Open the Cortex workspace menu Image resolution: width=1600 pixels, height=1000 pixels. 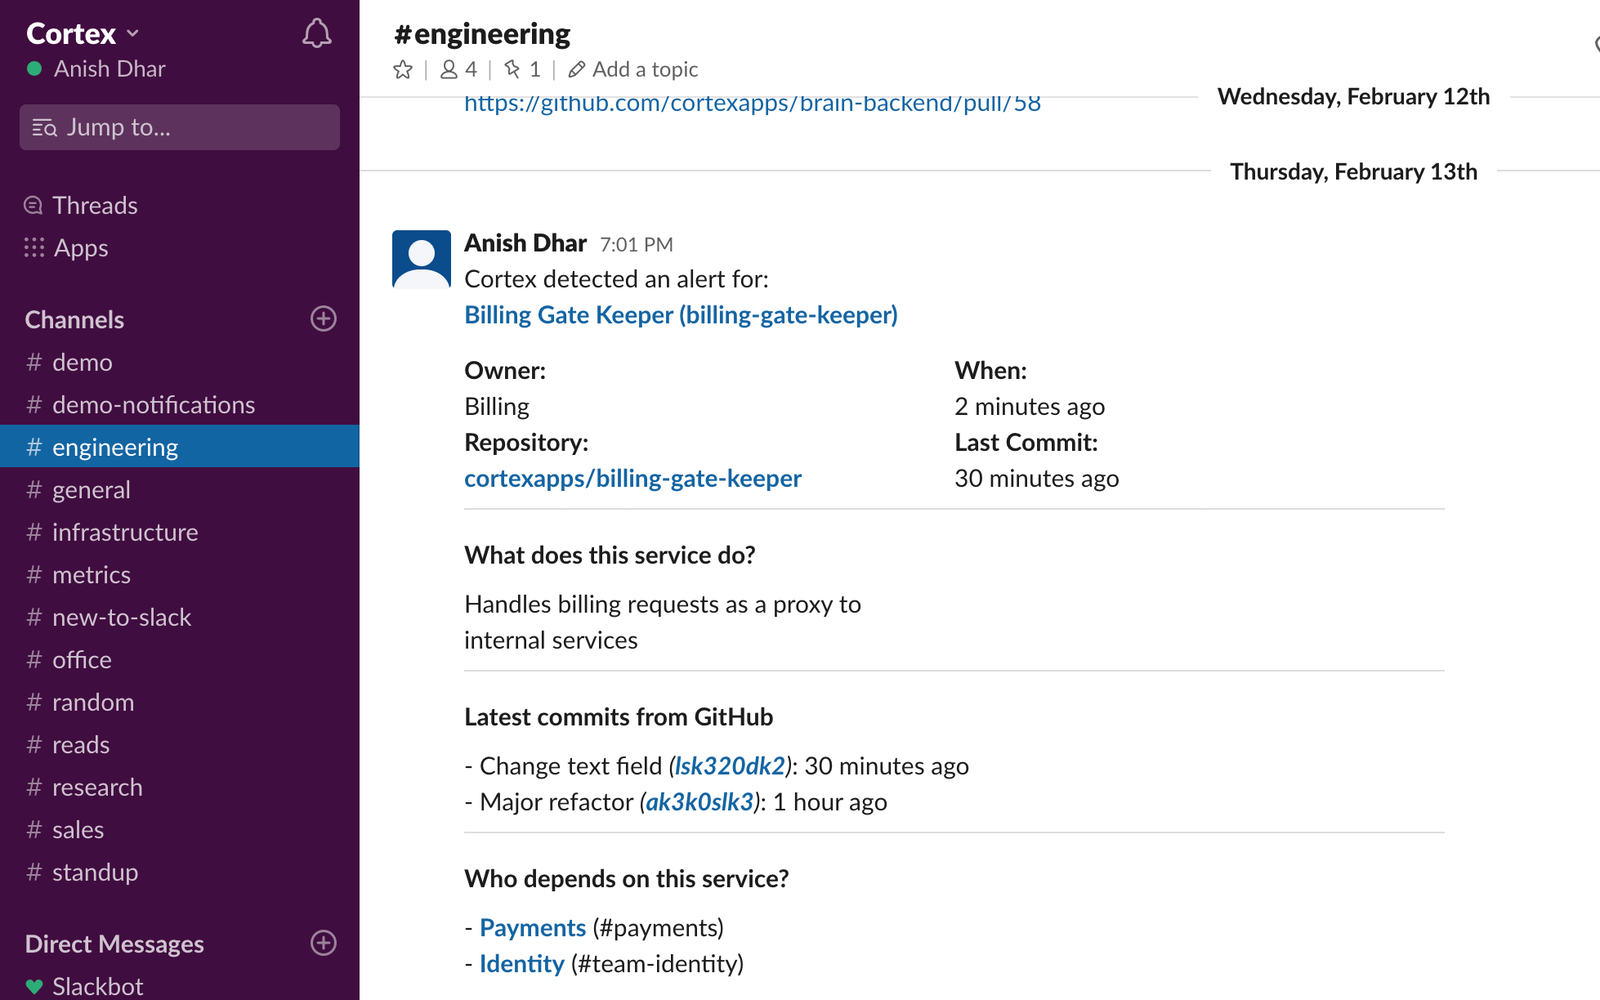[82, 33]
